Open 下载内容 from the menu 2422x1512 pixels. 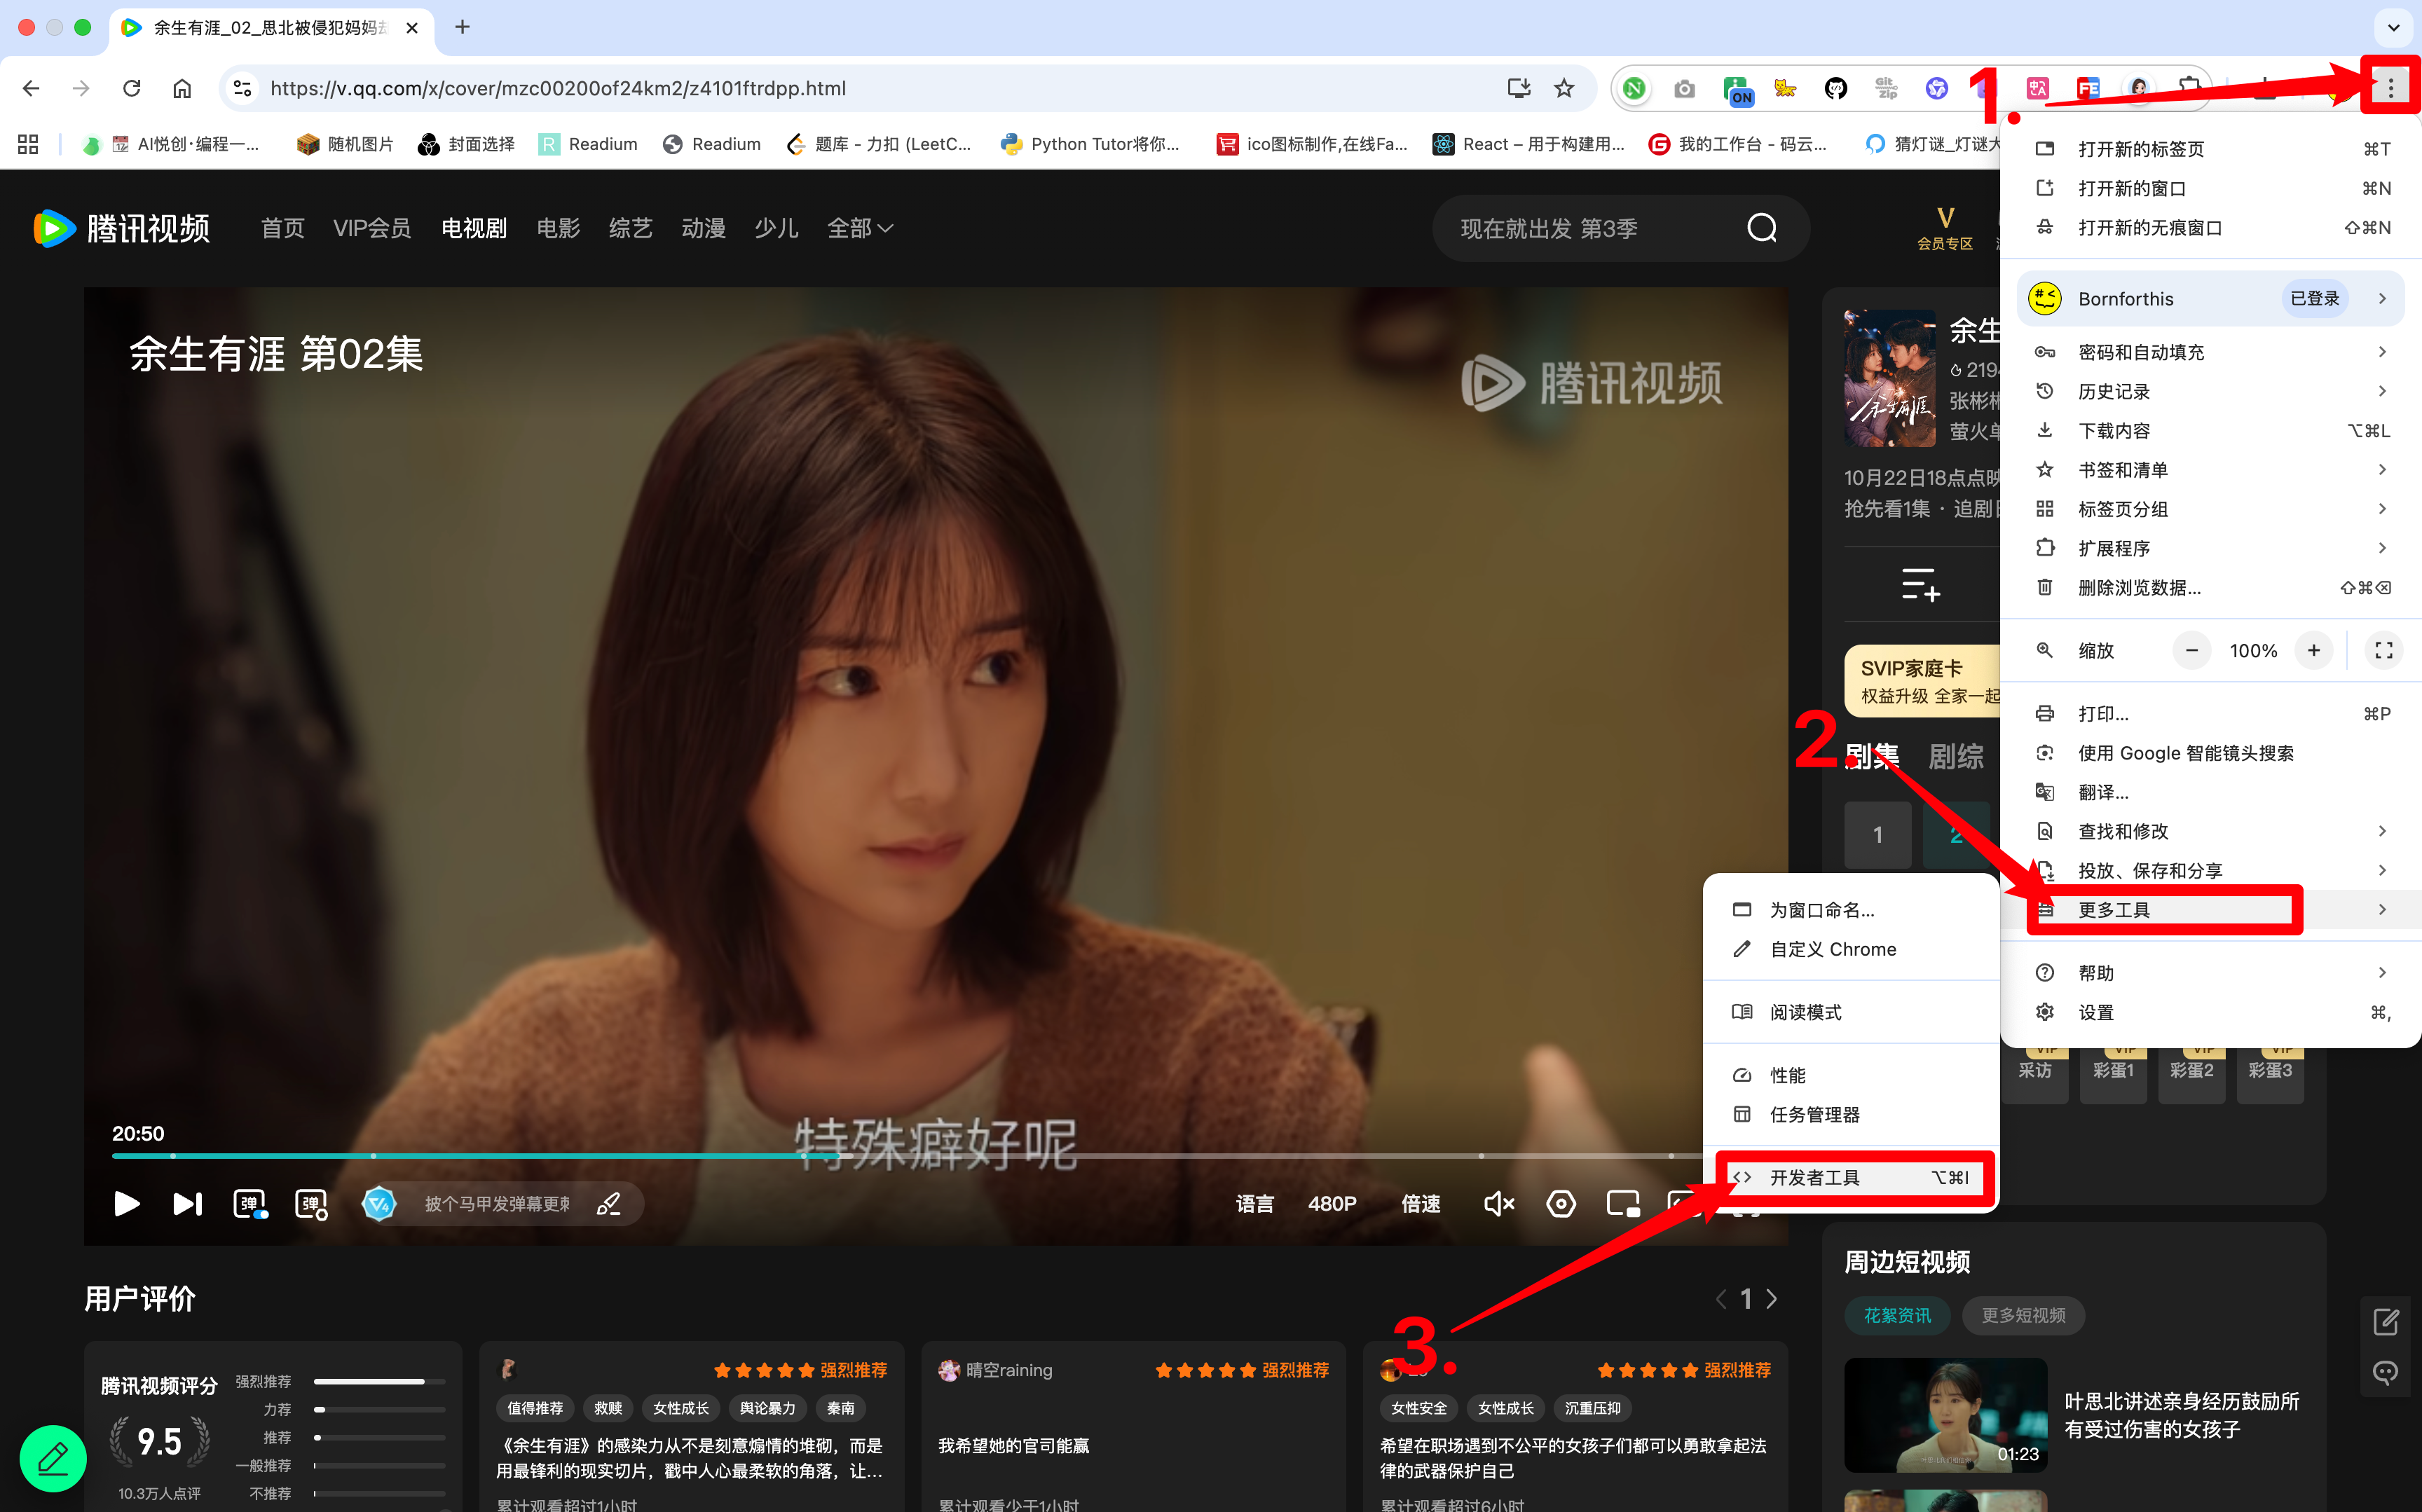tap(2211, 430)
